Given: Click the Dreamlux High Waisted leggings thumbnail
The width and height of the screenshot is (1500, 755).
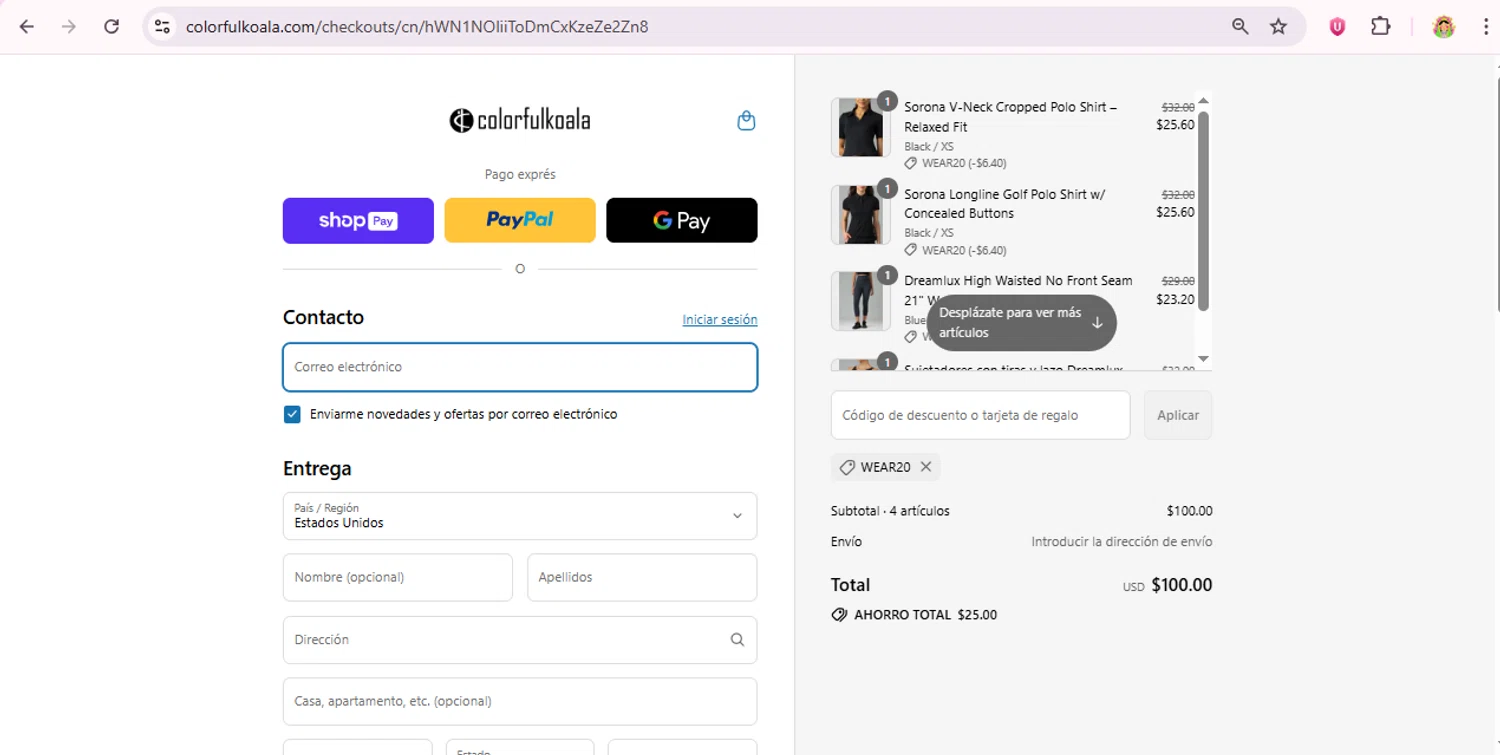Looking at the screenshot, I should tap(860, 301).
